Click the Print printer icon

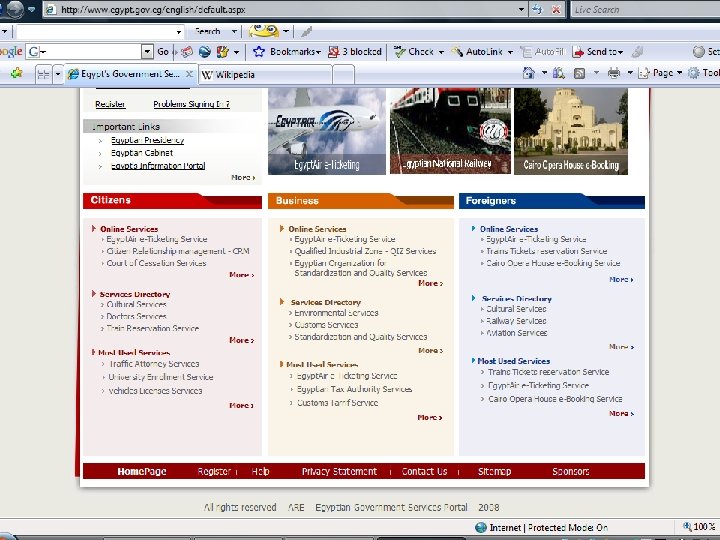click(614, 73)
